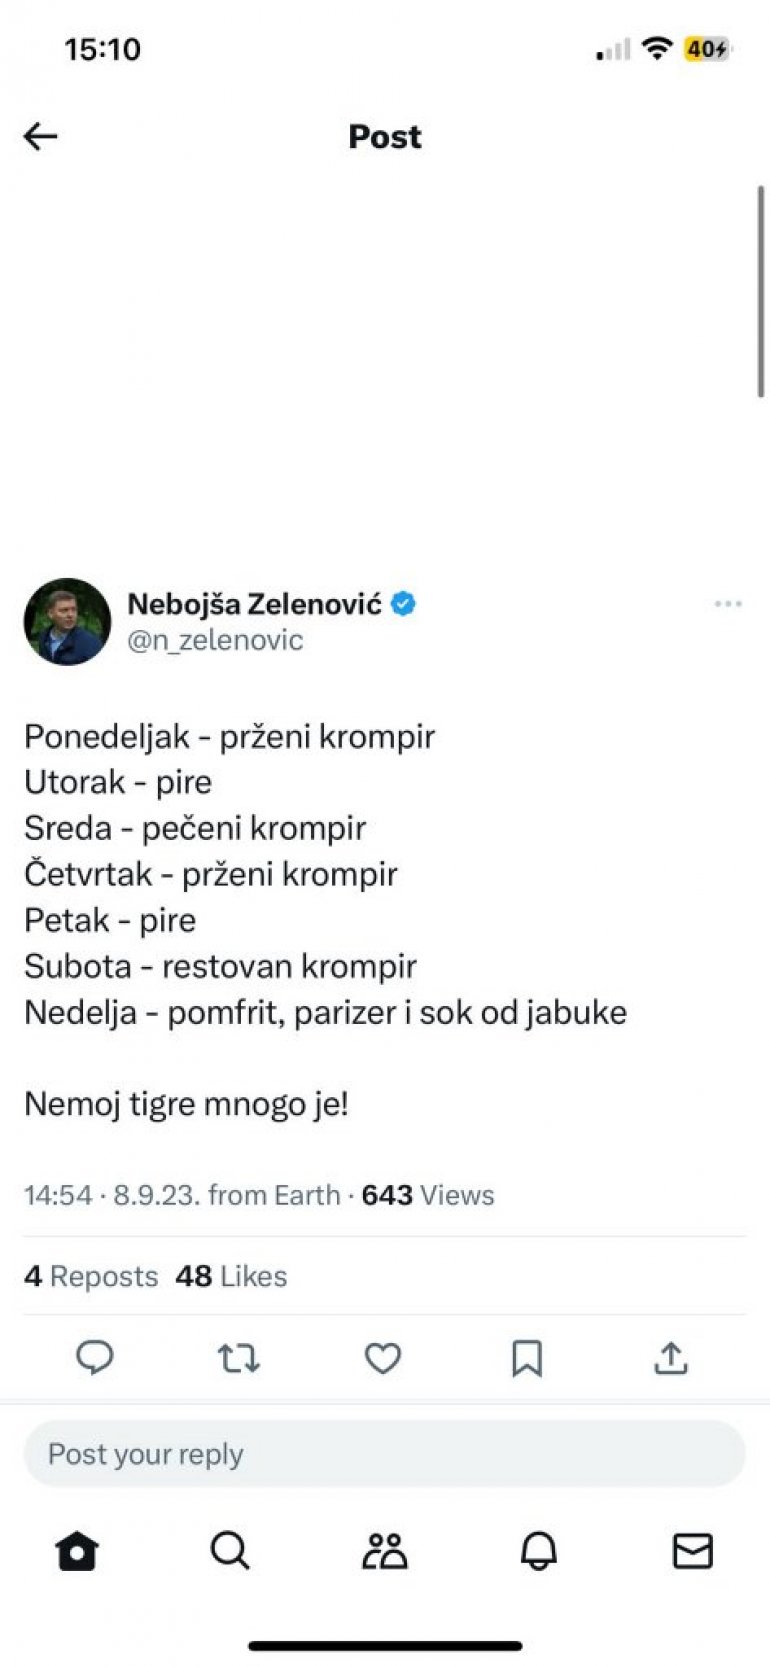View the 4 Reposts list
Viewport: 770px width, 1667px height.
(91, 1276)
